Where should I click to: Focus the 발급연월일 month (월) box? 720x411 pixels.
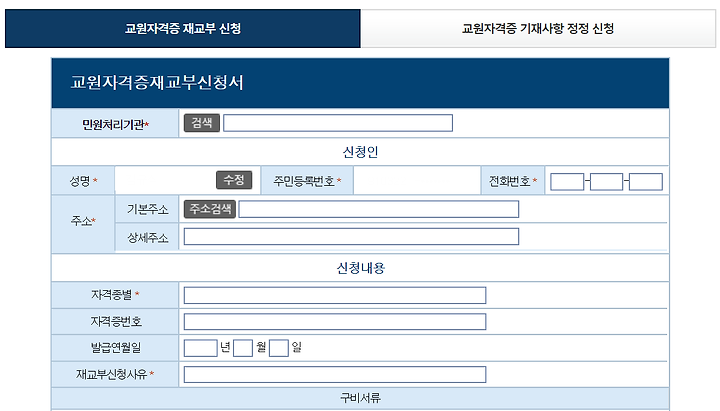[243, 348]
